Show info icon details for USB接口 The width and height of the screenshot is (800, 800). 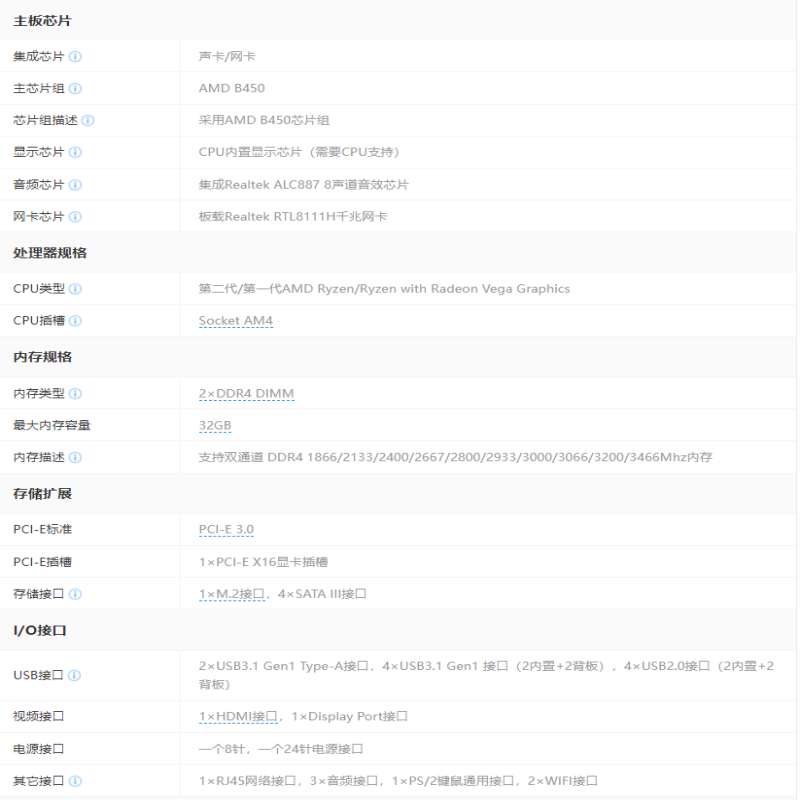tap(75, 675)
